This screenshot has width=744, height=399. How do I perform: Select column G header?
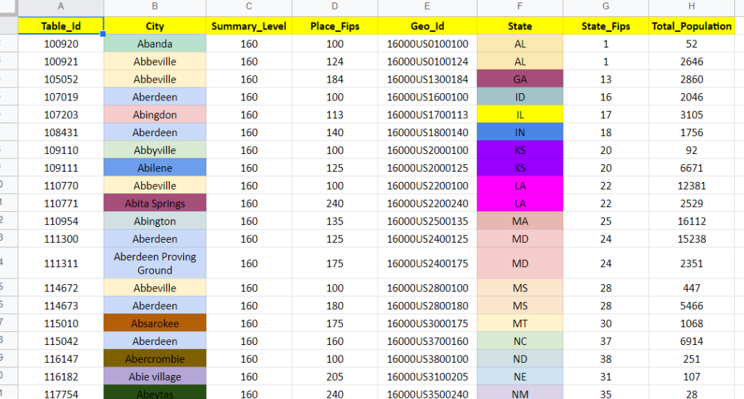606,7
